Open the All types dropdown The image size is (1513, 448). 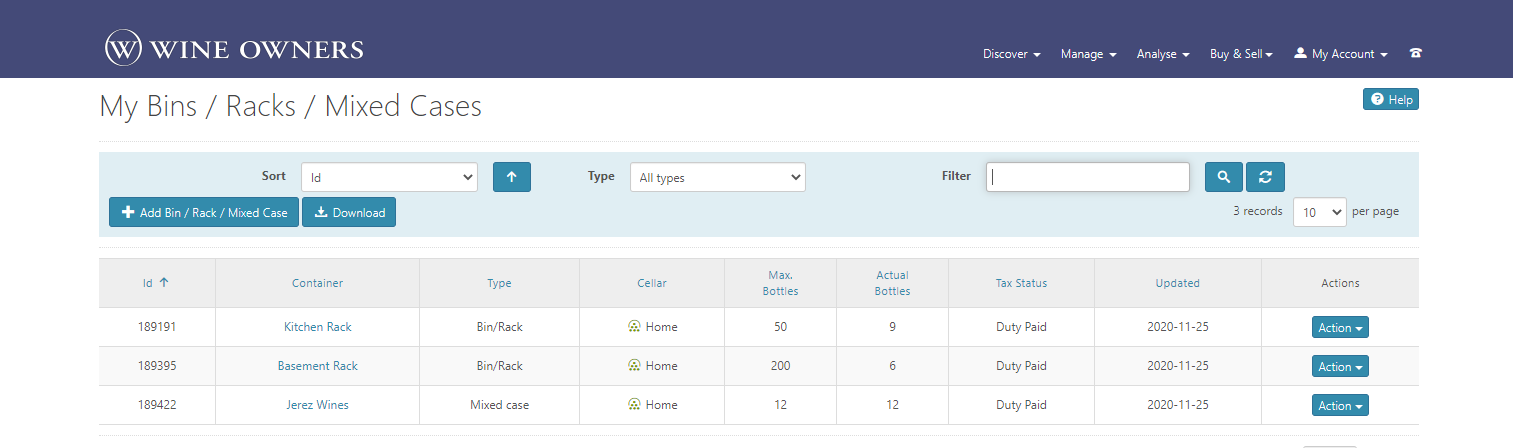pos(717,177)
